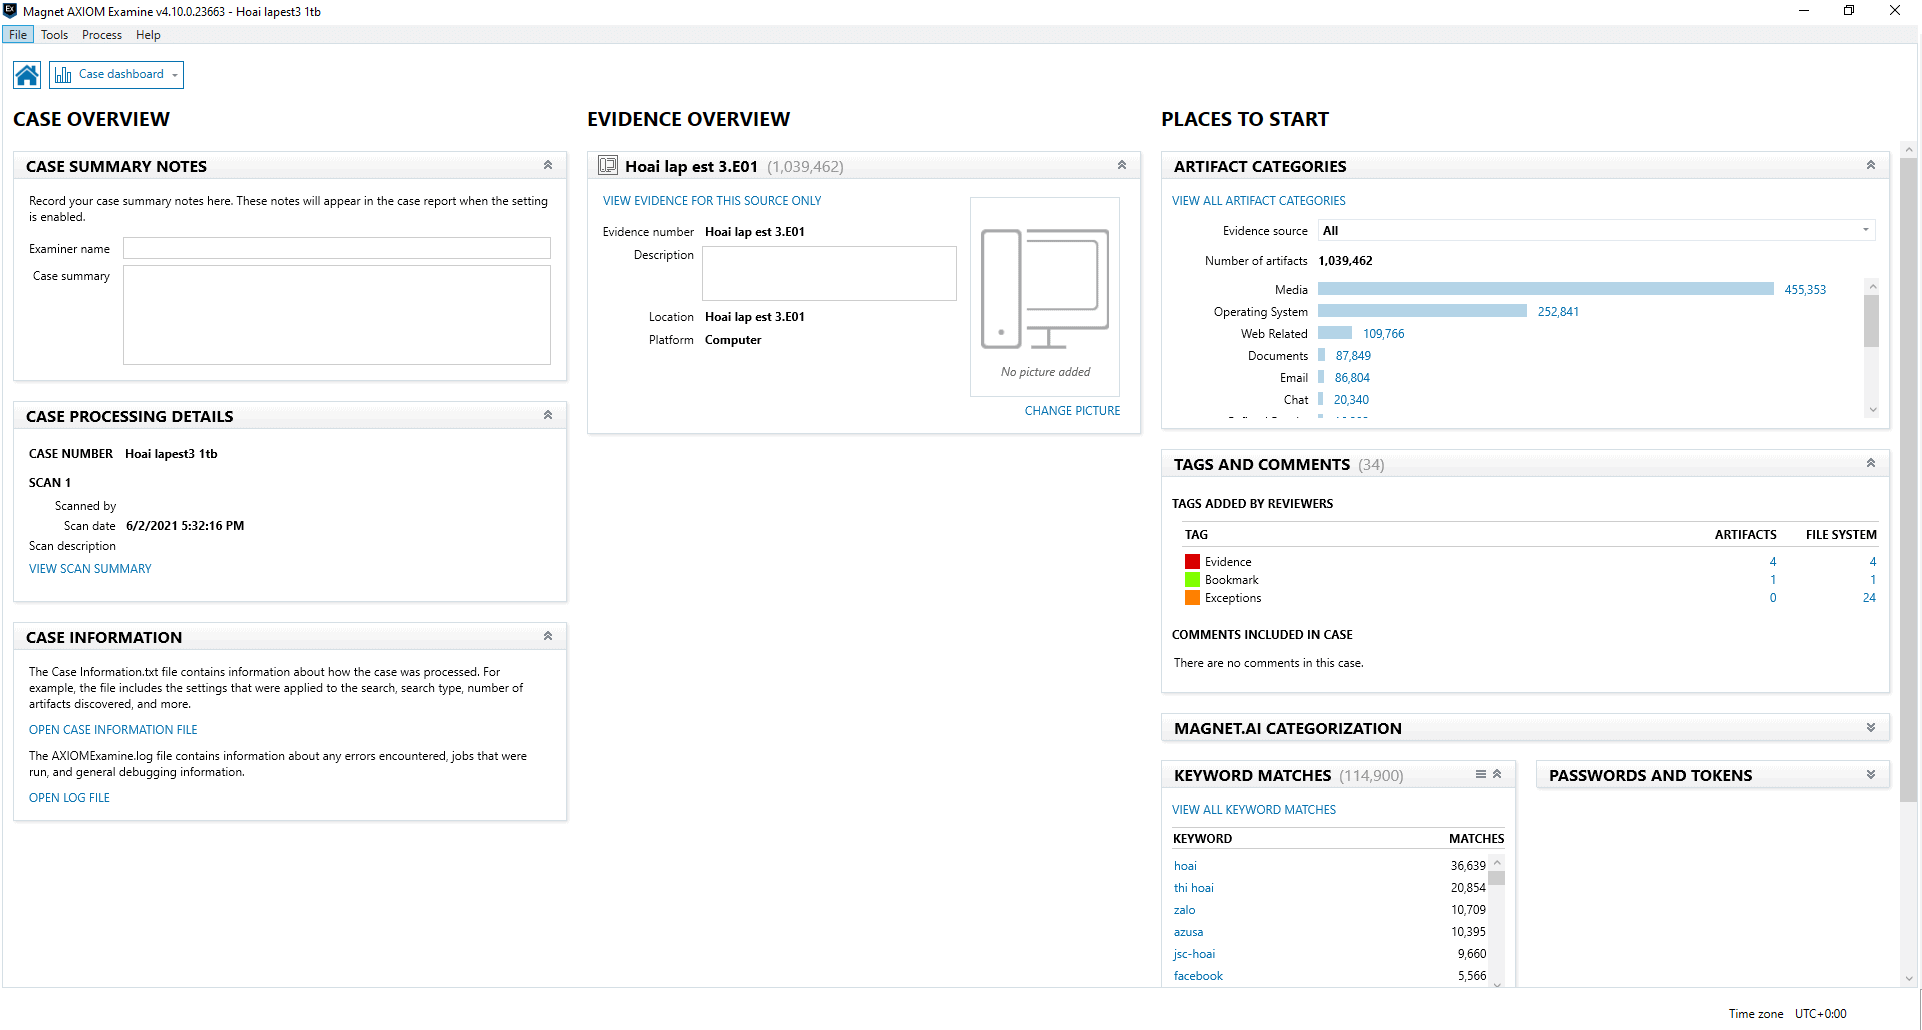Click the red Evidence tag swatch
The height and width of the screenshot is (1030, 1922).
click(1192, 562)
